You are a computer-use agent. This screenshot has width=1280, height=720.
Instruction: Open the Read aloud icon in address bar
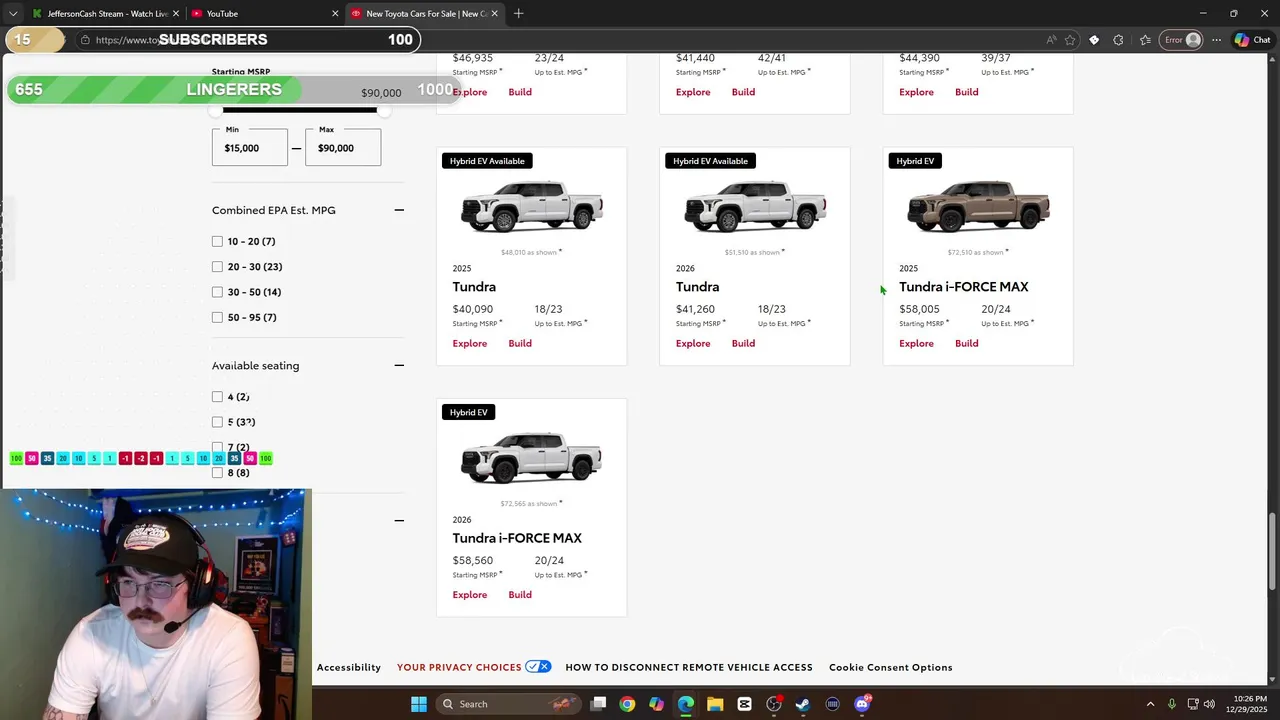pos(1051,40)
